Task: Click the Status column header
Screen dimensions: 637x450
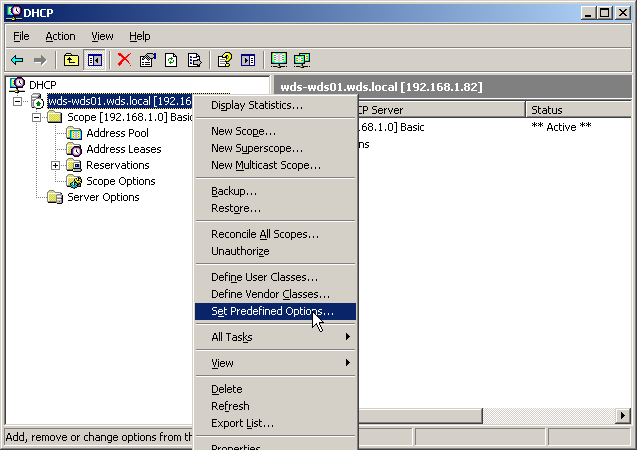Action: (578, 110)
